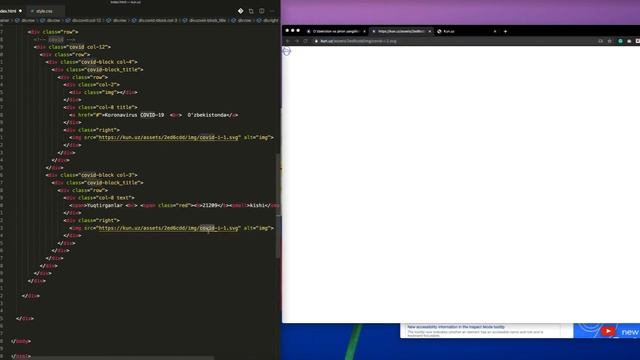Select the index.html editor tab
Viewport: 640px width, 360px height.
pyautogui.click(x=11, y=11)
